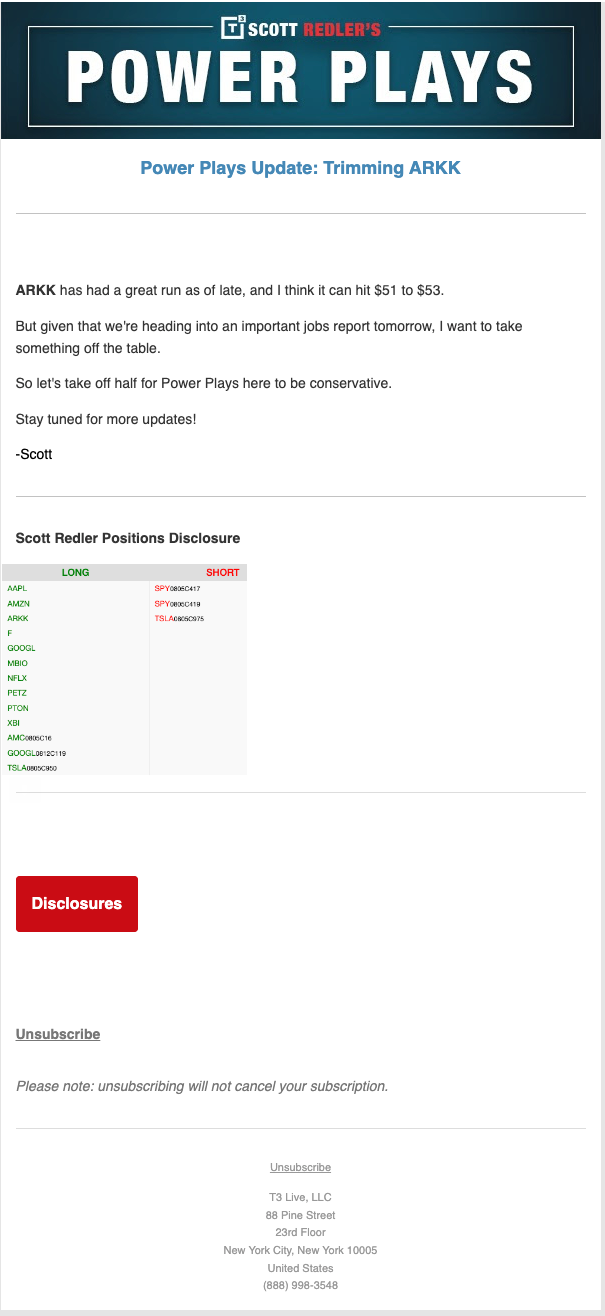Click the AMC 0806C16 long option
The width and height of the screenshot is (605, 1316).
(29, 737)
